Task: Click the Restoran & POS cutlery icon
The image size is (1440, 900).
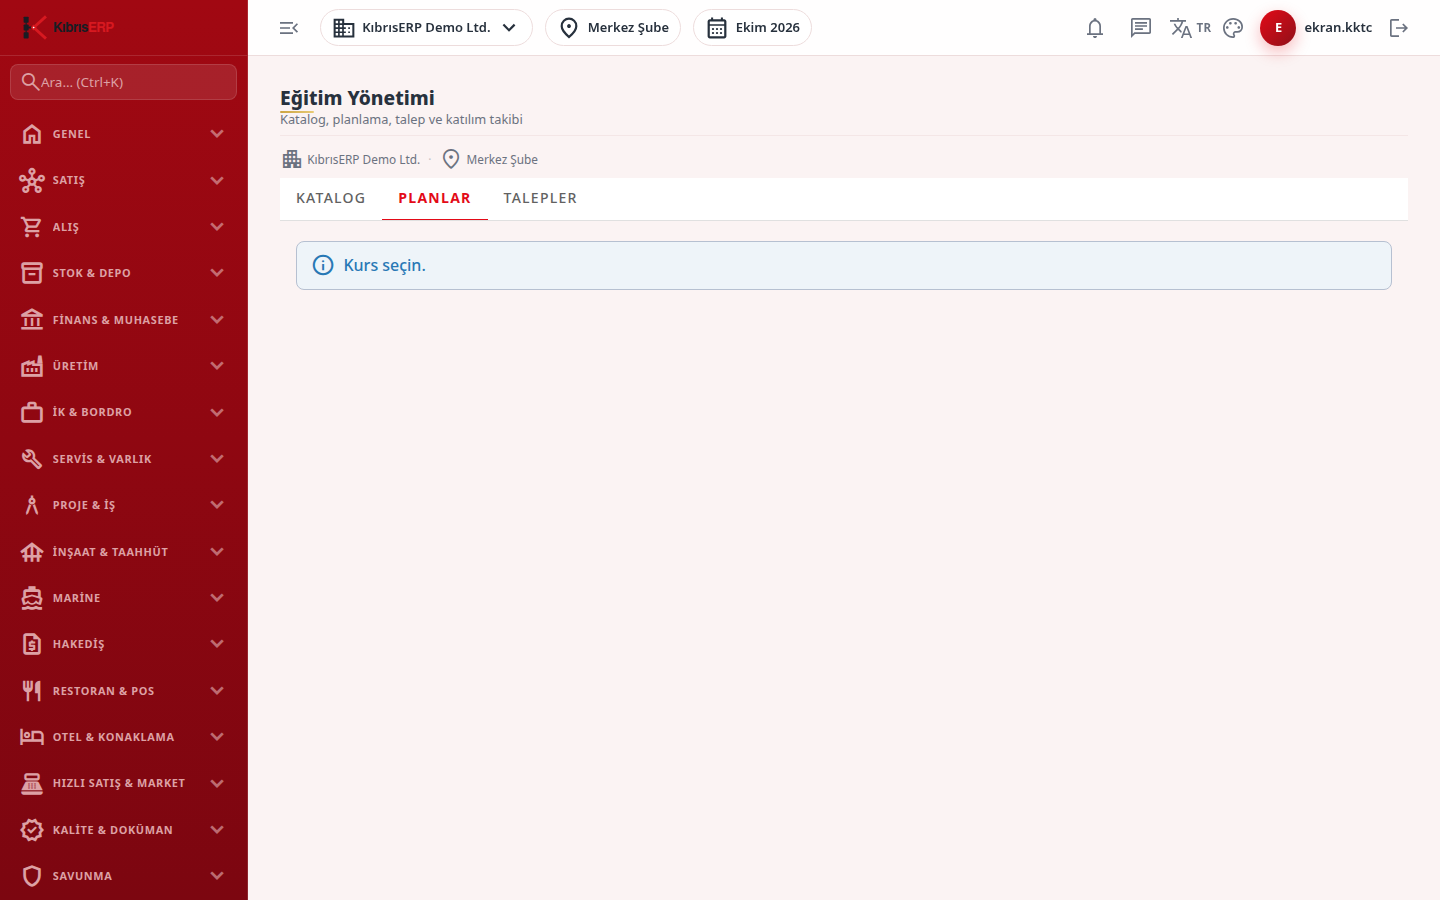Action: 32,691
